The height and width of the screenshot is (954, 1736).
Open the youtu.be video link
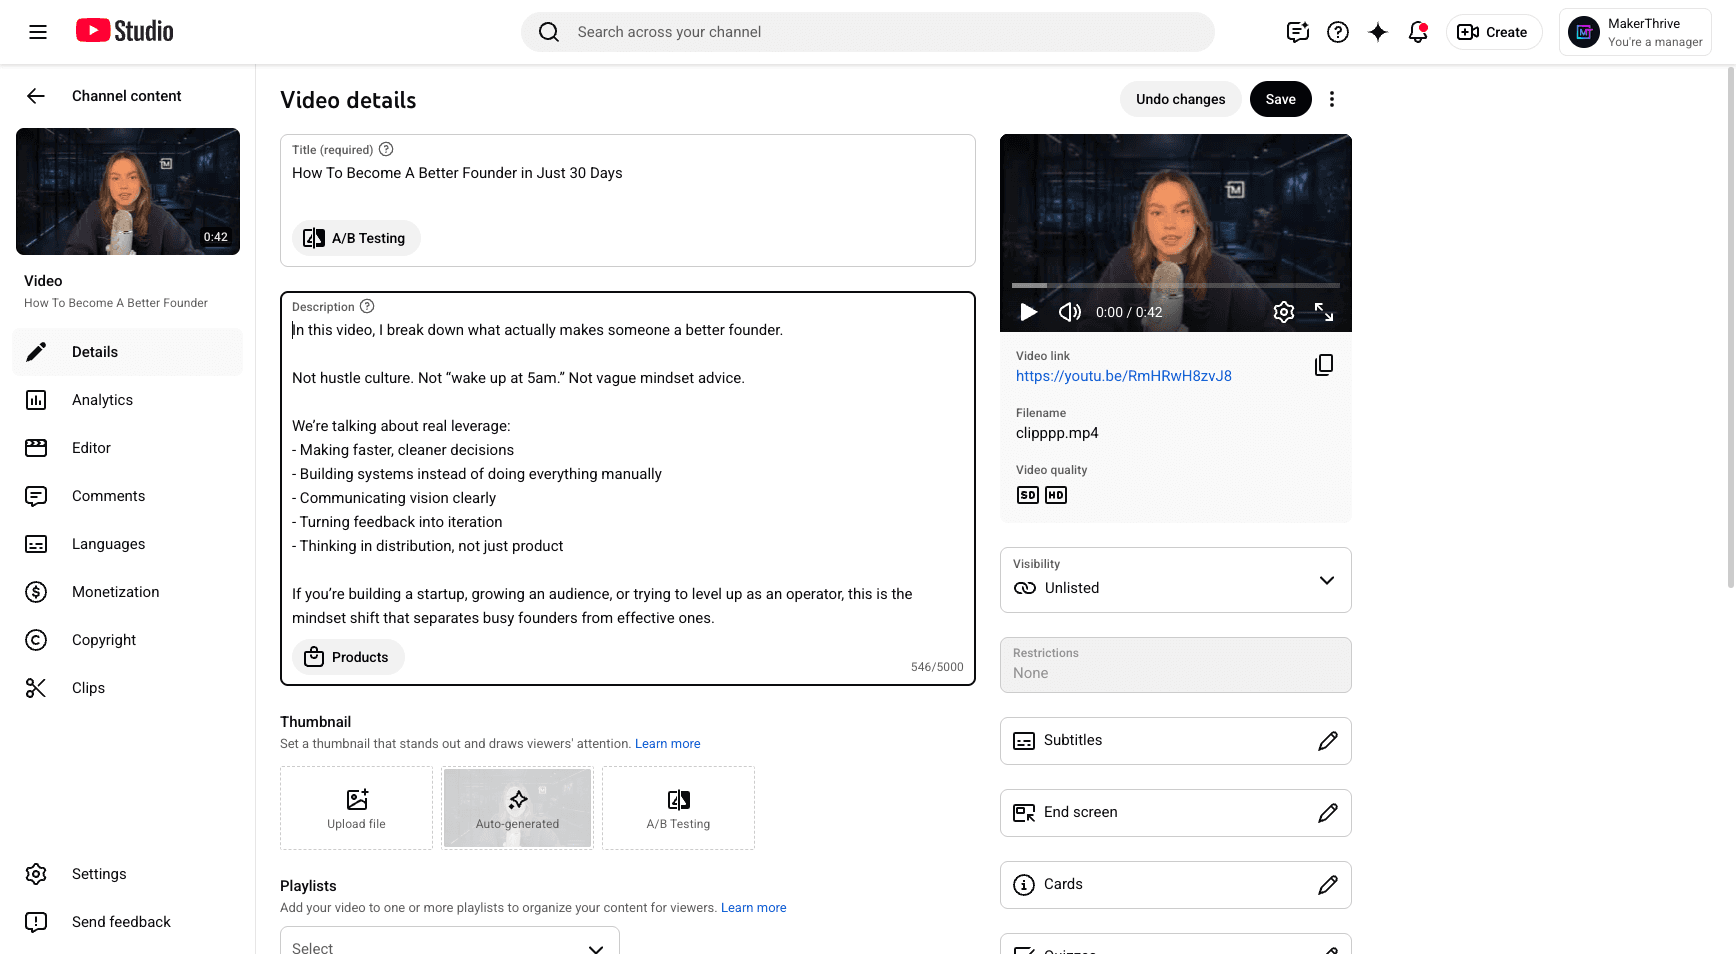coord(1124,376)
